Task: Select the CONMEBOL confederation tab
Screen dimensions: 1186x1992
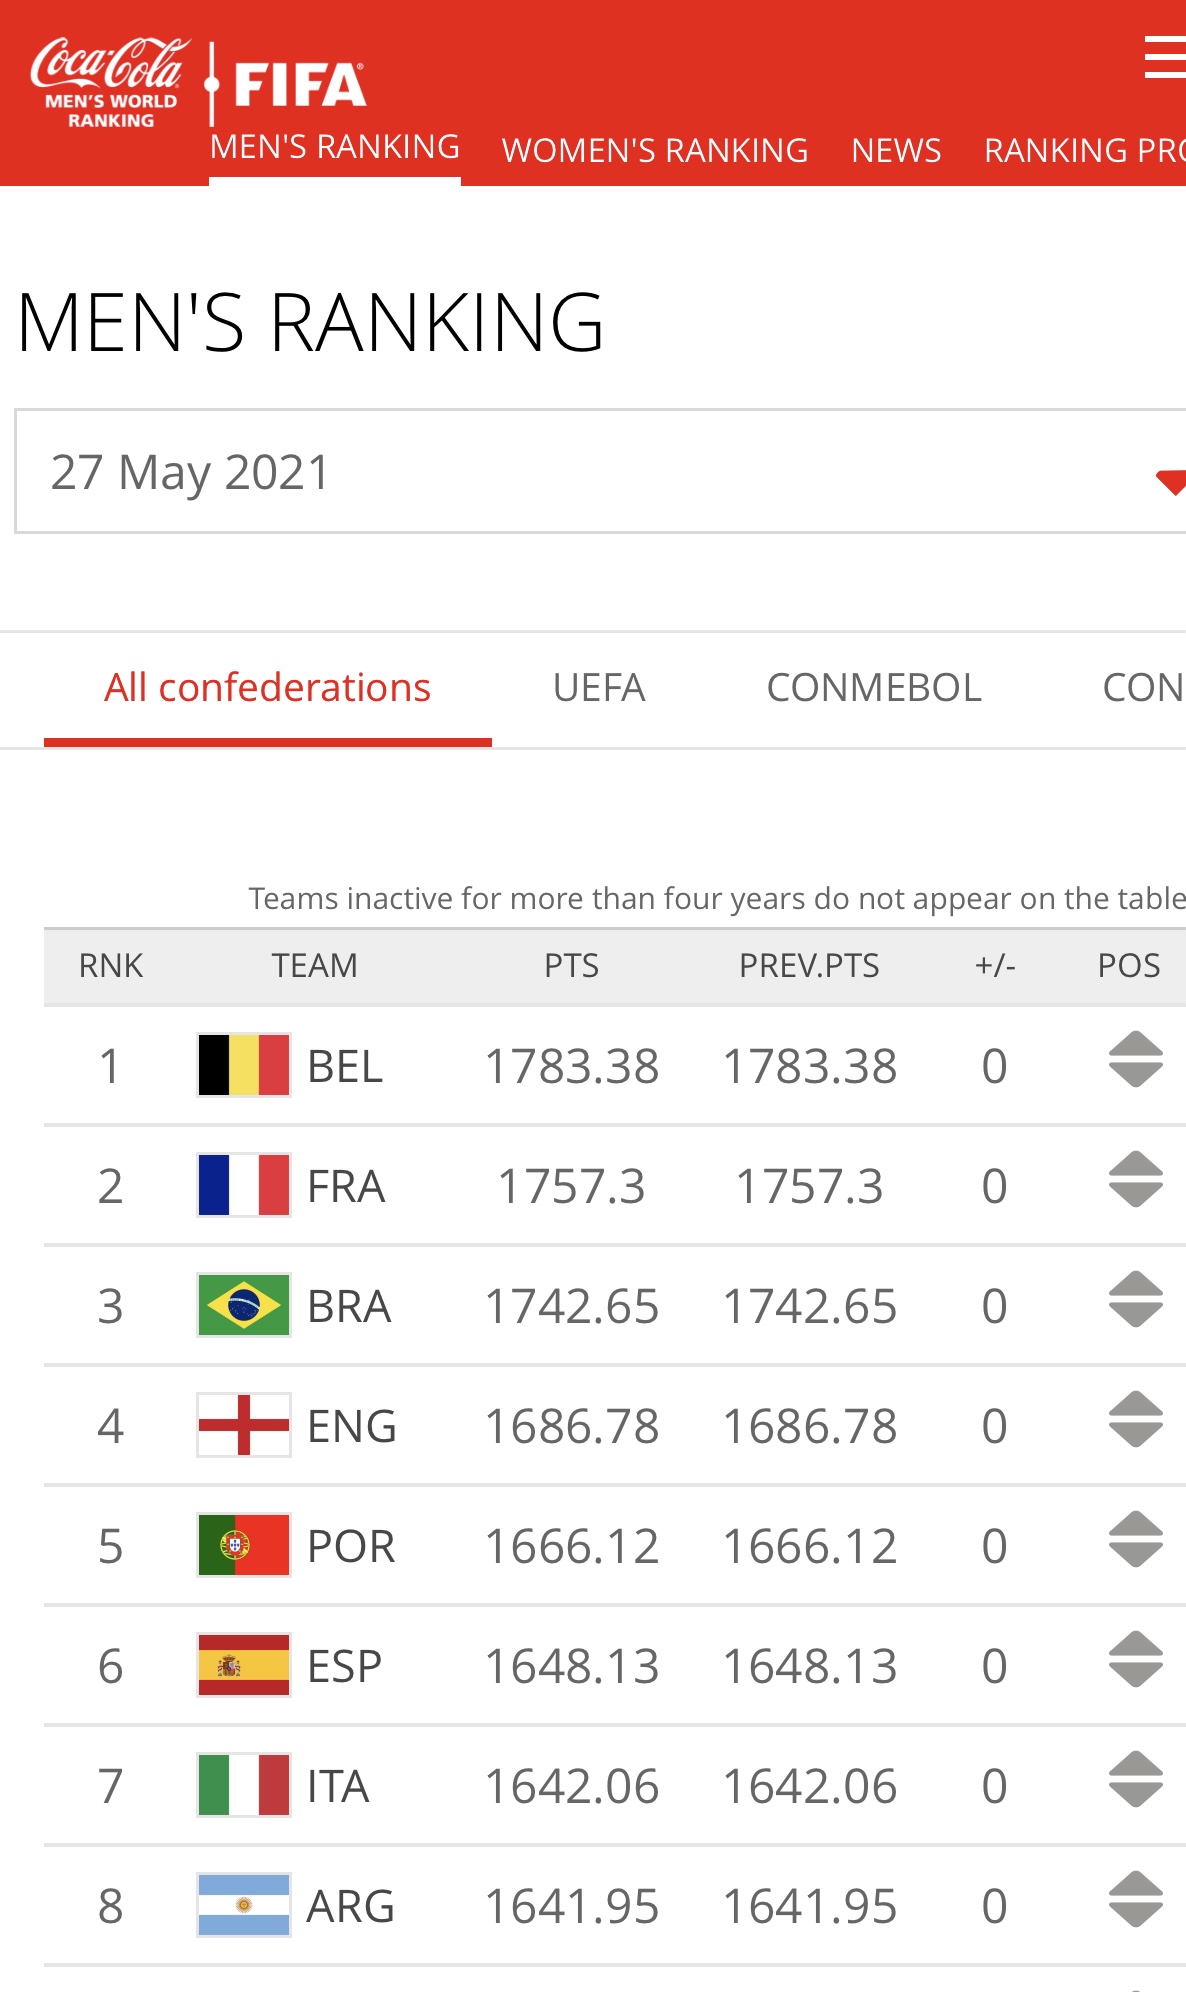Action: (874, 688)
